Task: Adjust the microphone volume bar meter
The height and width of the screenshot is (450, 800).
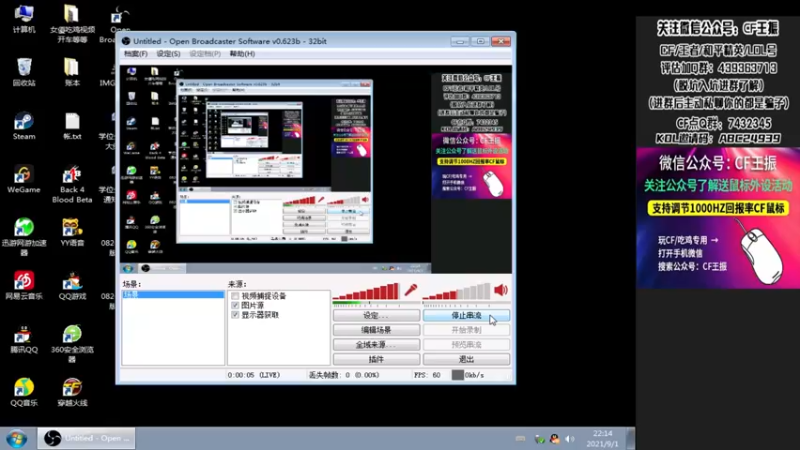Action: [x=366, y=291]
